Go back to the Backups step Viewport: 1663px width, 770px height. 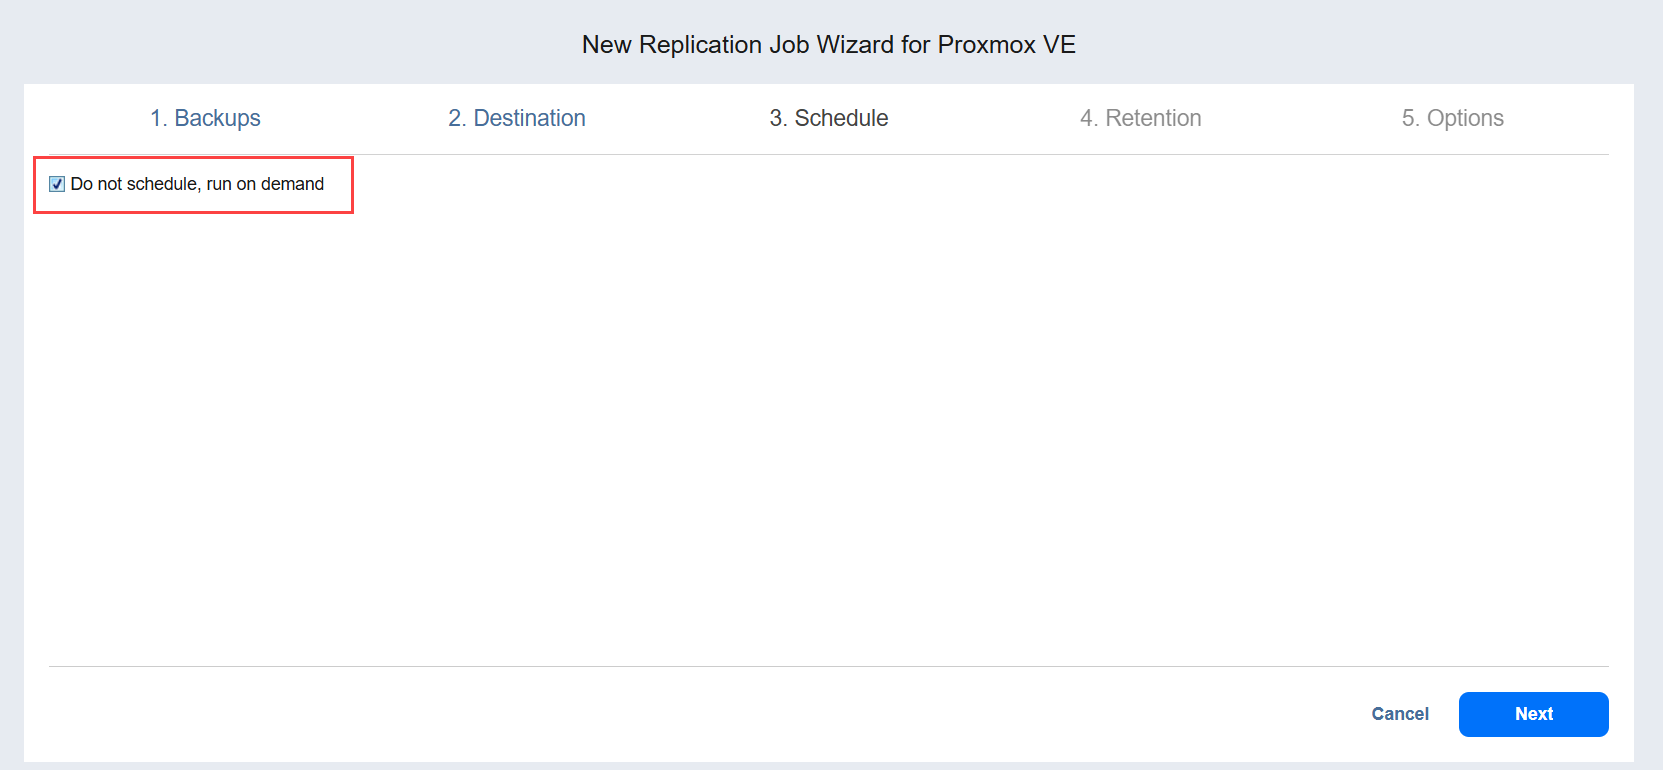click(205, 118)
